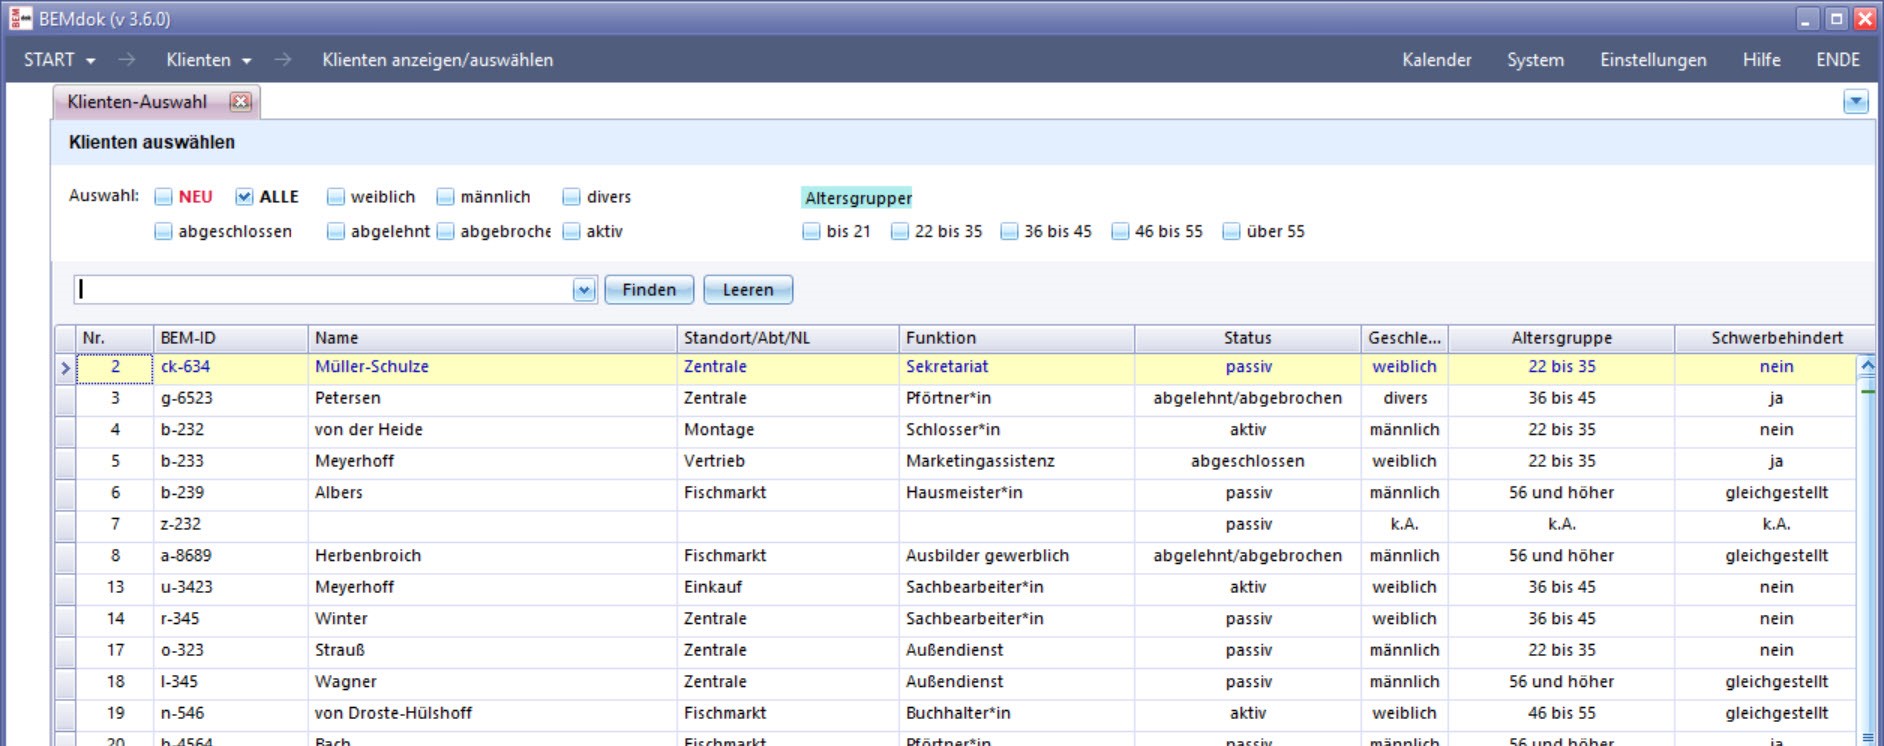Viewport: 1884px width, 746px height.
Task: Open the Einstellungen menu
Action: coord(1653,60)
